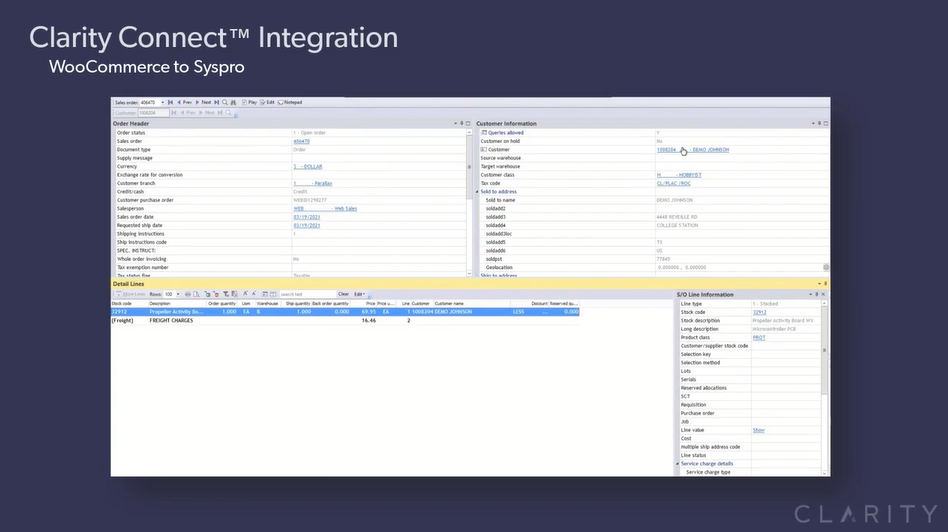
Task: Click the Sales order date 03/19/2021 link
Action: 307,217
